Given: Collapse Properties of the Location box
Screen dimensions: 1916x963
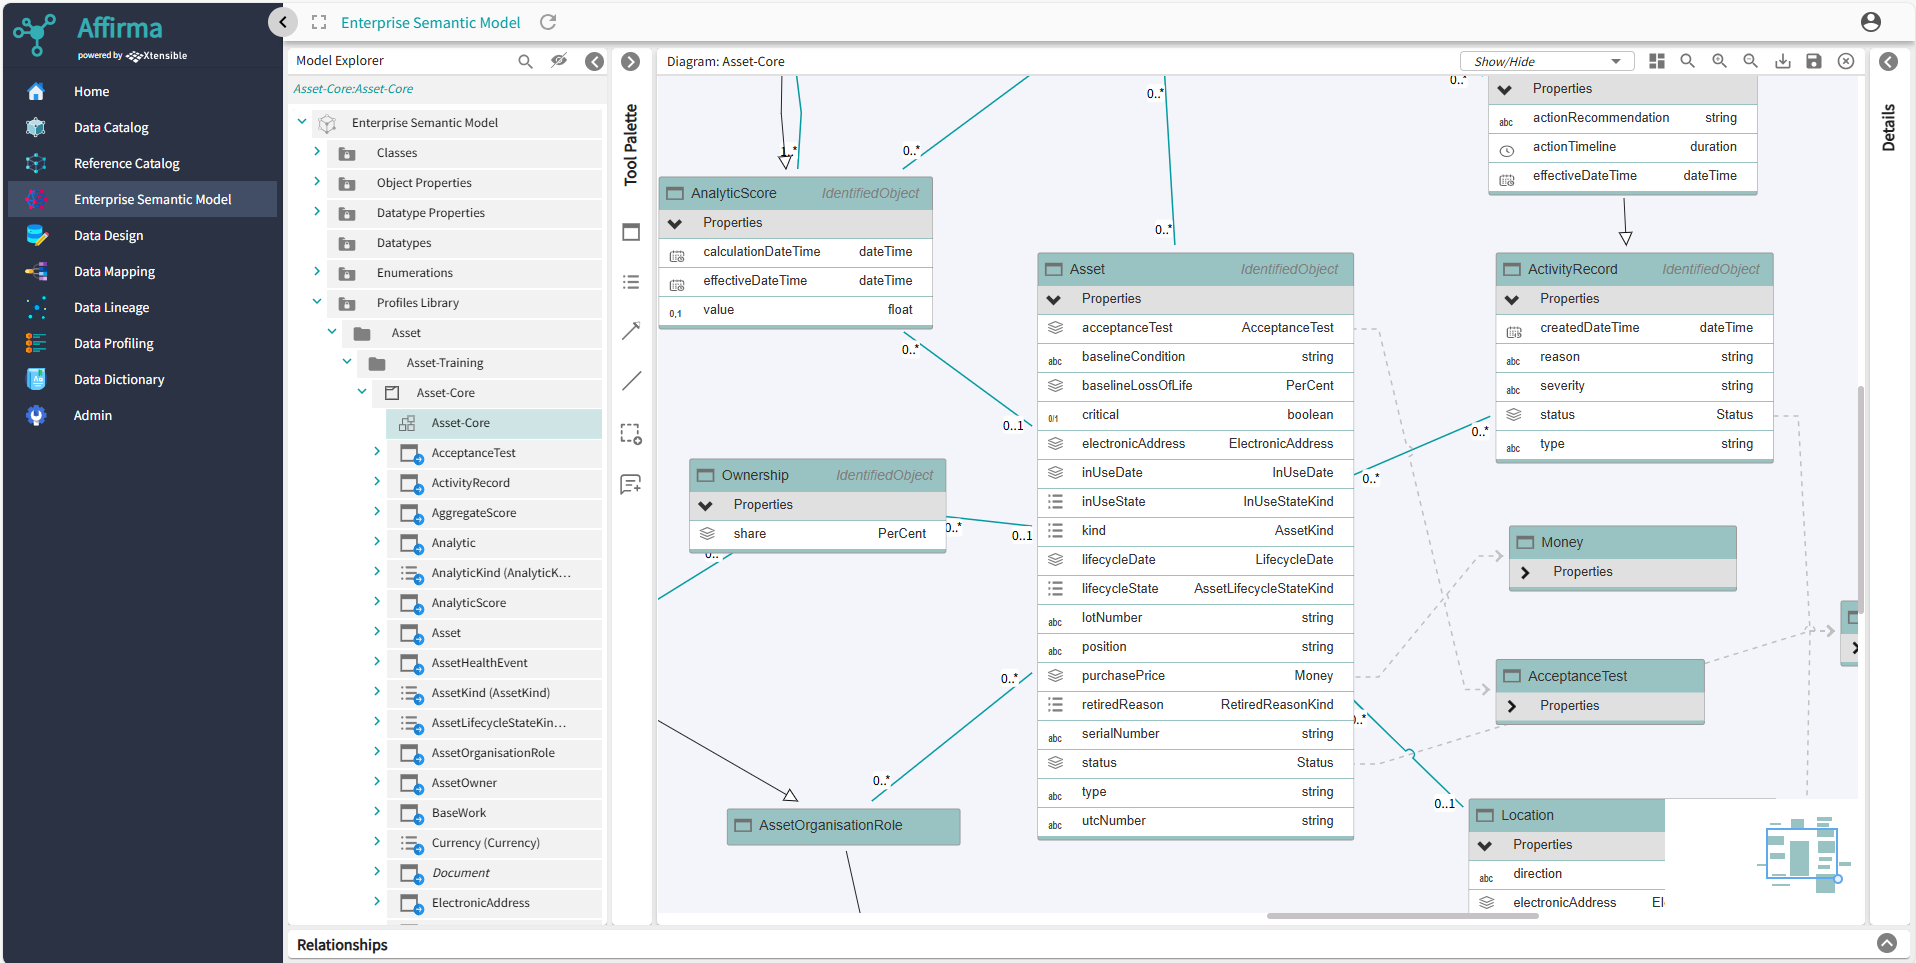Looking at the screenshot, I should point(1485,845).
